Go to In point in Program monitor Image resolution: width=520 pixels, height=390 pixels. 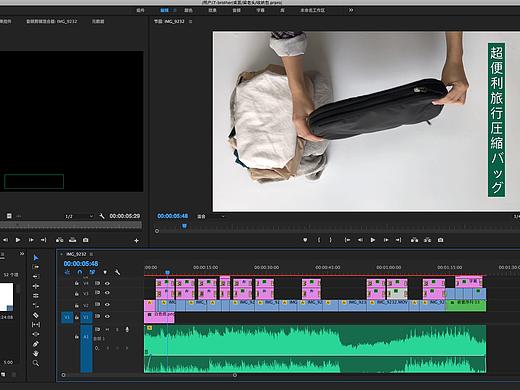click(347, 240)
